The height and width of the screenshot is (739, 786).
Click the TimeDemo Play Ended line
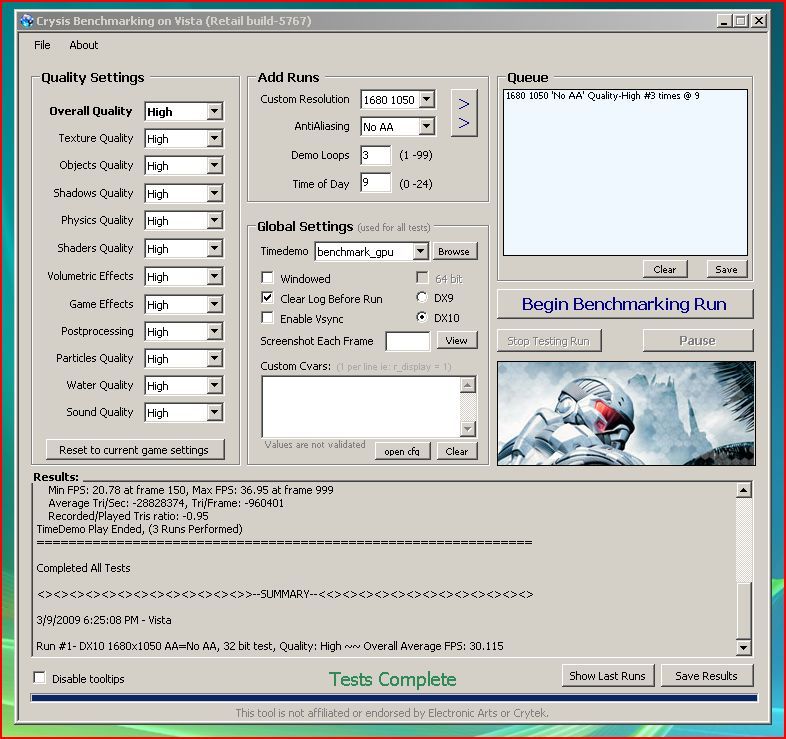point(139,529)
